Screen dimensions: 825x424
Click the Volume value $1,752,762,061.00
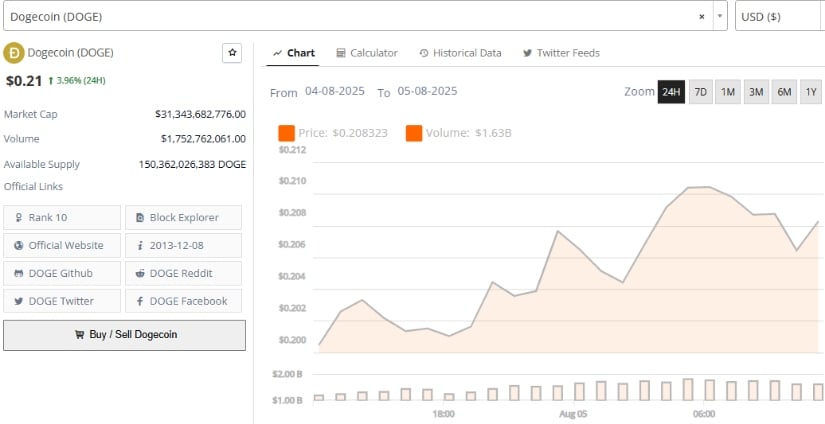coord(203,139)
